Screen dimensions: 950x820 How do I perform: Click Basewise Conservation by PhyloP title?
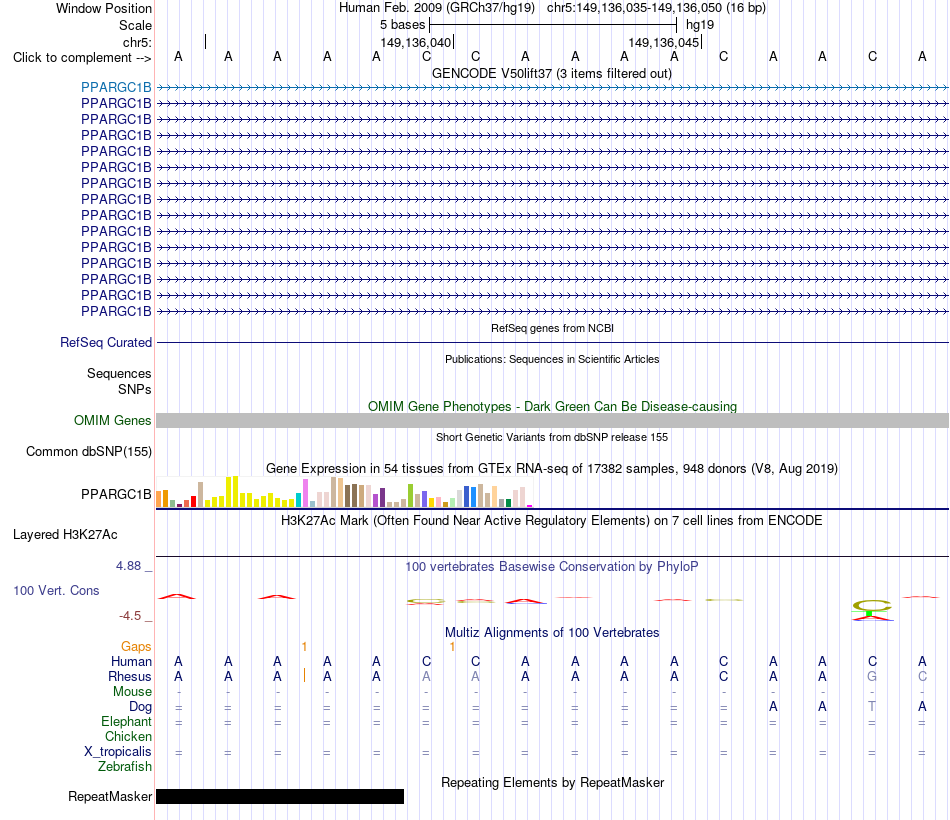pyautogui.click(x=552, y=567)
